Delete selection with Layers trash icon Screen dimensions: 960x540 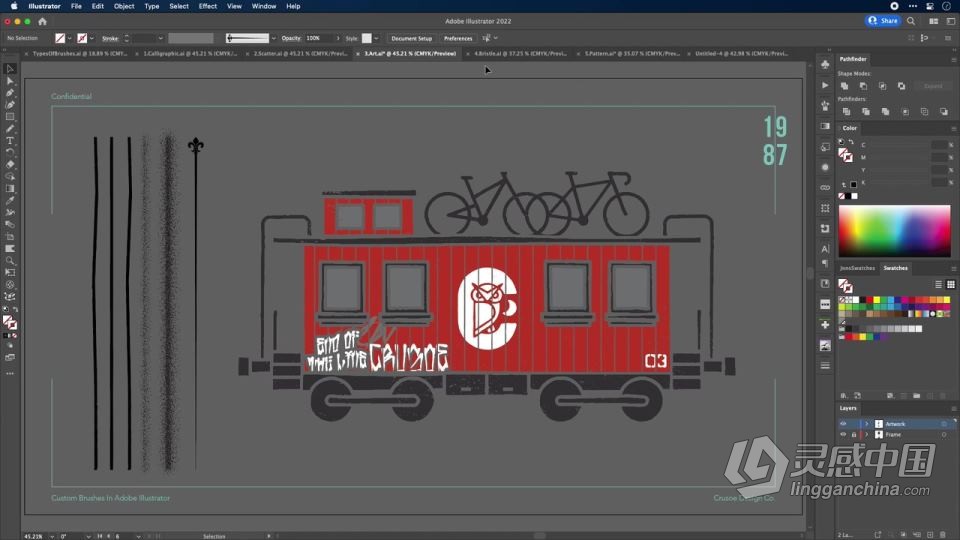click(943, 534)
